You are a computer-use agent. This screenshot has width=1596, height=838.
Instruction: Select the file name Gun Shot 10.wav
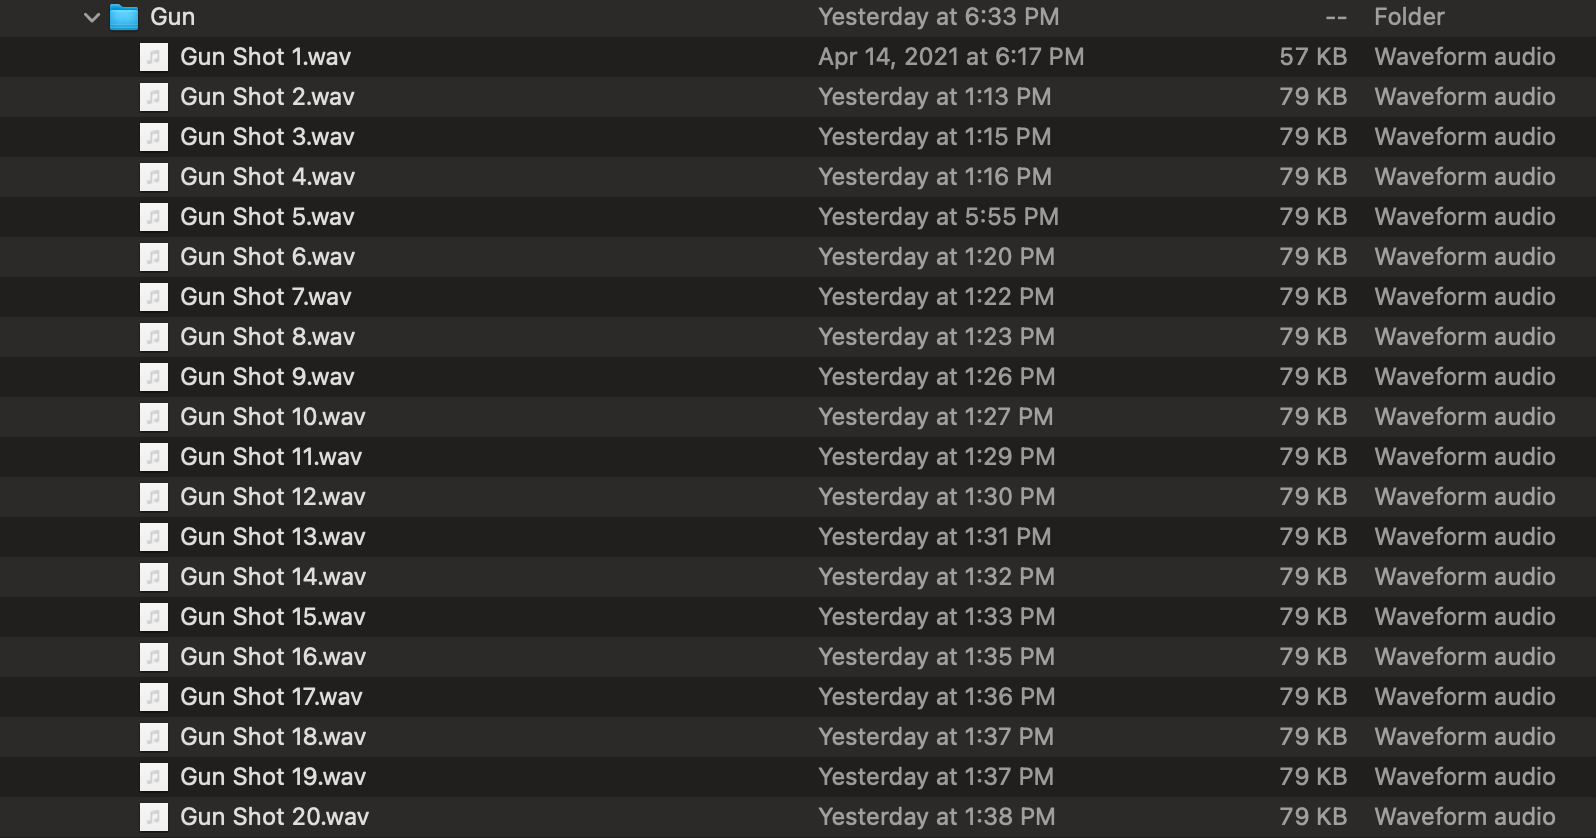click(272, 417)
